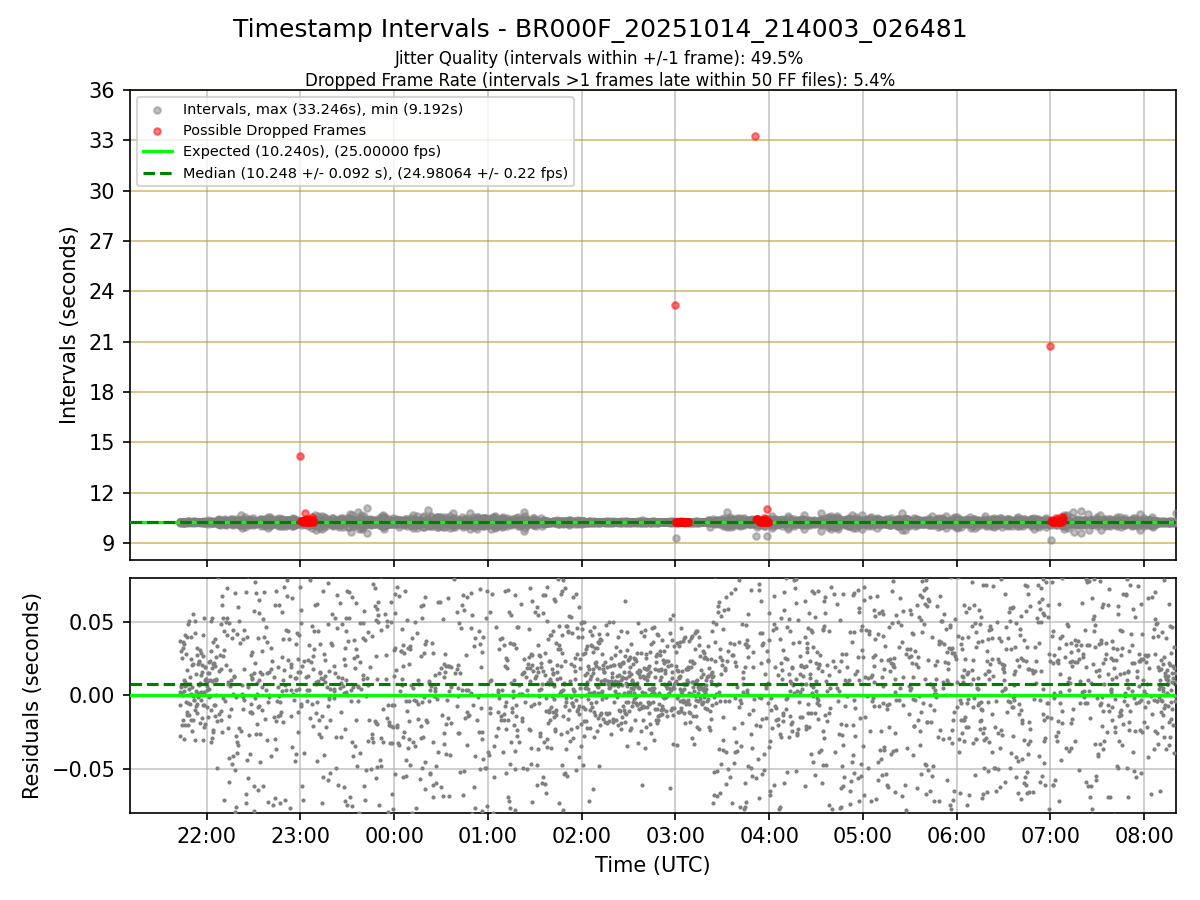Viewport: 1200px width, 900px height.
Task: Click the red outlier near 23 seconds at 03:00
Action: tap(675, 305)
